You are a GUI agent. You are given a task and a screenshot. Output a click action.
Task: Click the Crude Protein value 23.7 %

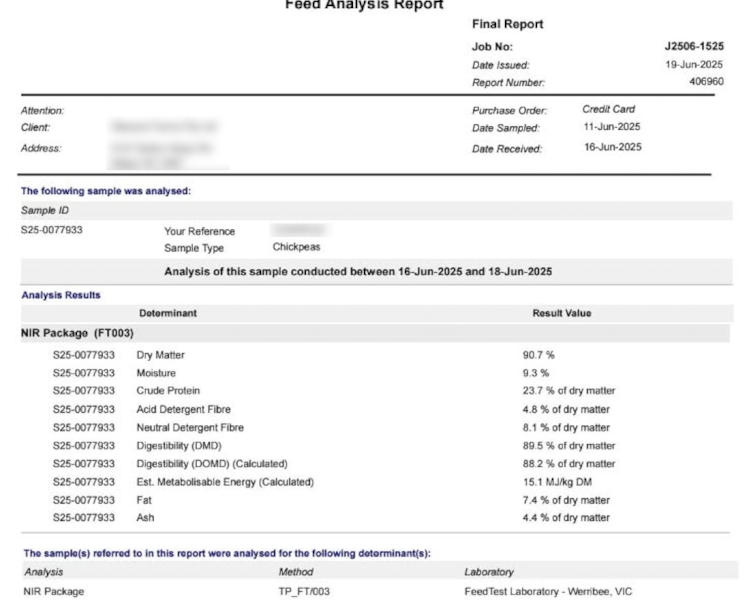(x=568, y=391)
